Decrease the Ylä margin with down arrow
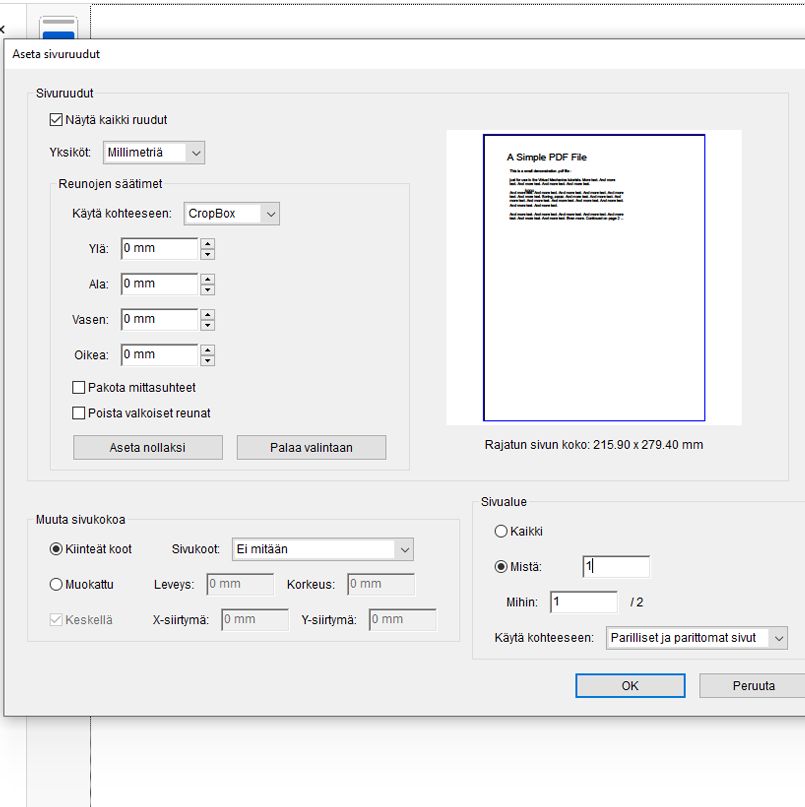The width and height of the screenshot is (805, 807). coord(207,254)
